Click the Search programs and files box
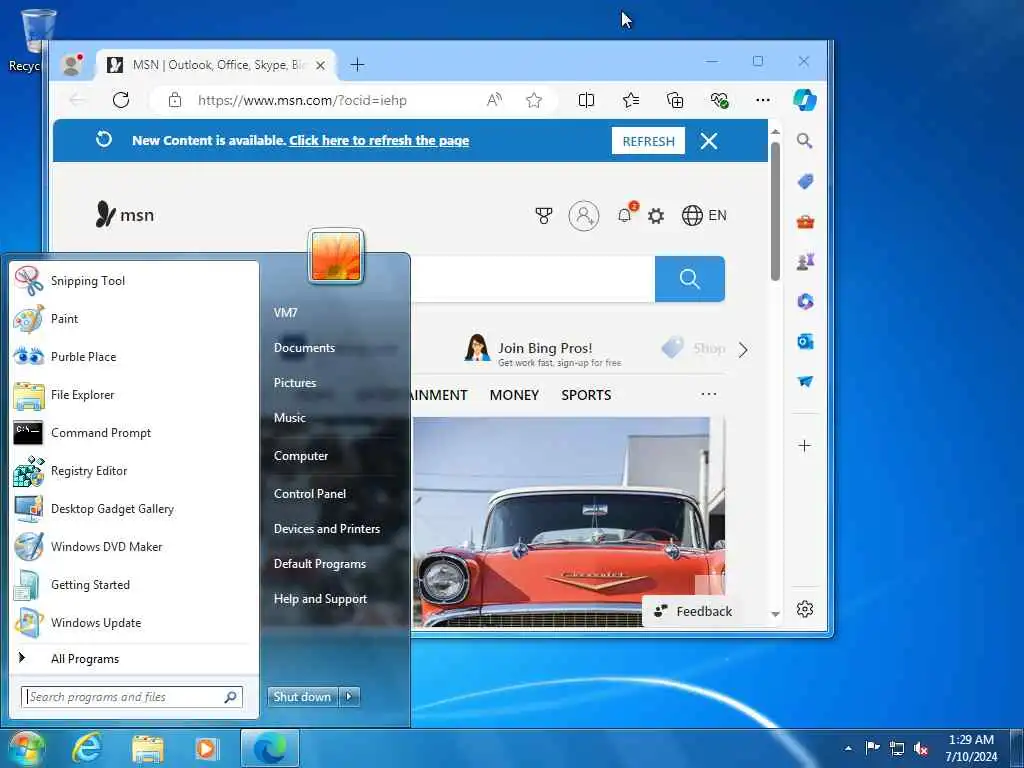 tap(131, 697)
